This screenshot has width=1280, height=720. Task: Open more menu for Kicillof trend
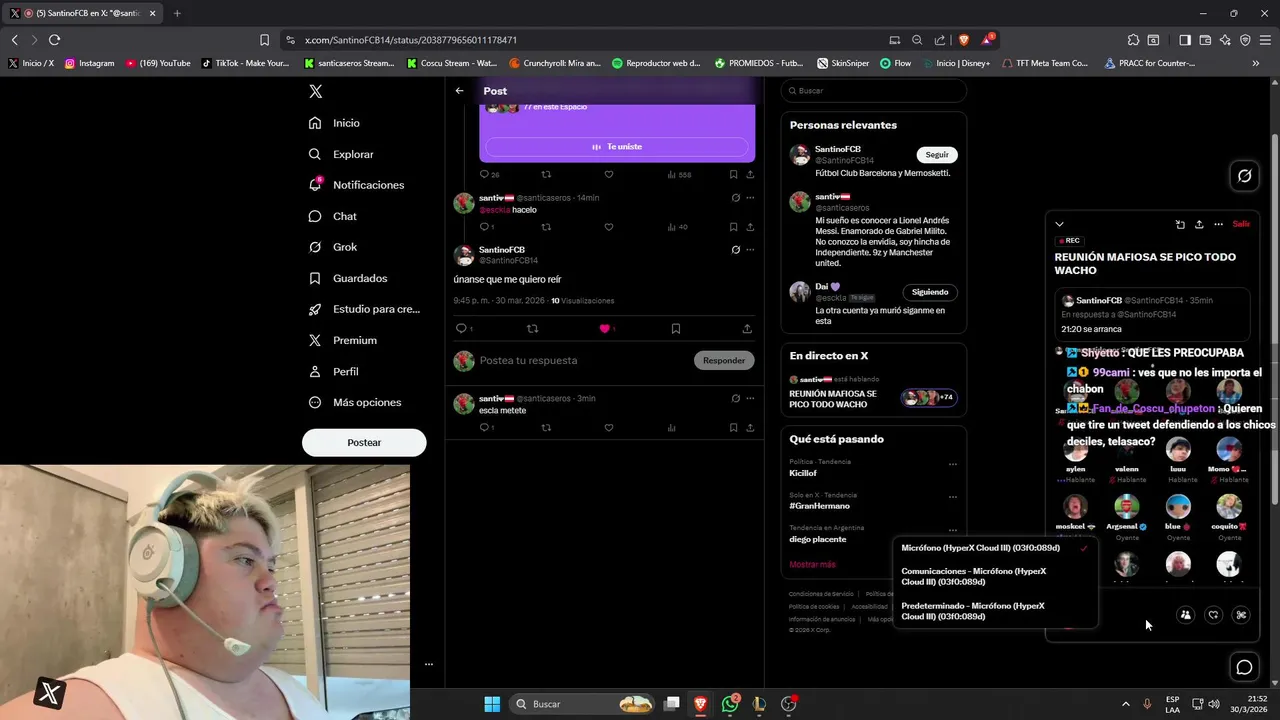pos(952,464)
